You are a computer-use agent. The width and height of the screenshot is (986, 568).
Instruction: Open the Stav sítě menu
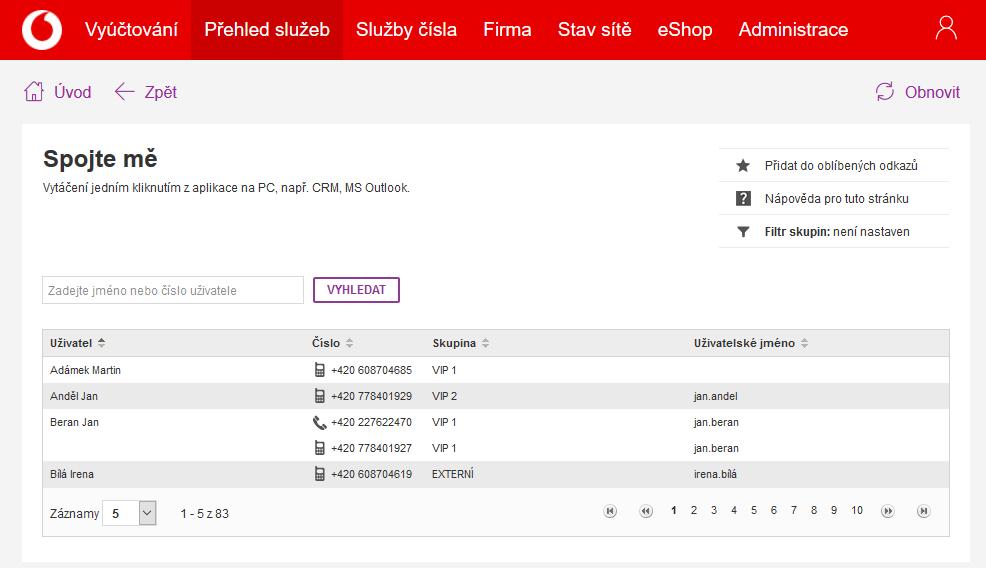594,30
